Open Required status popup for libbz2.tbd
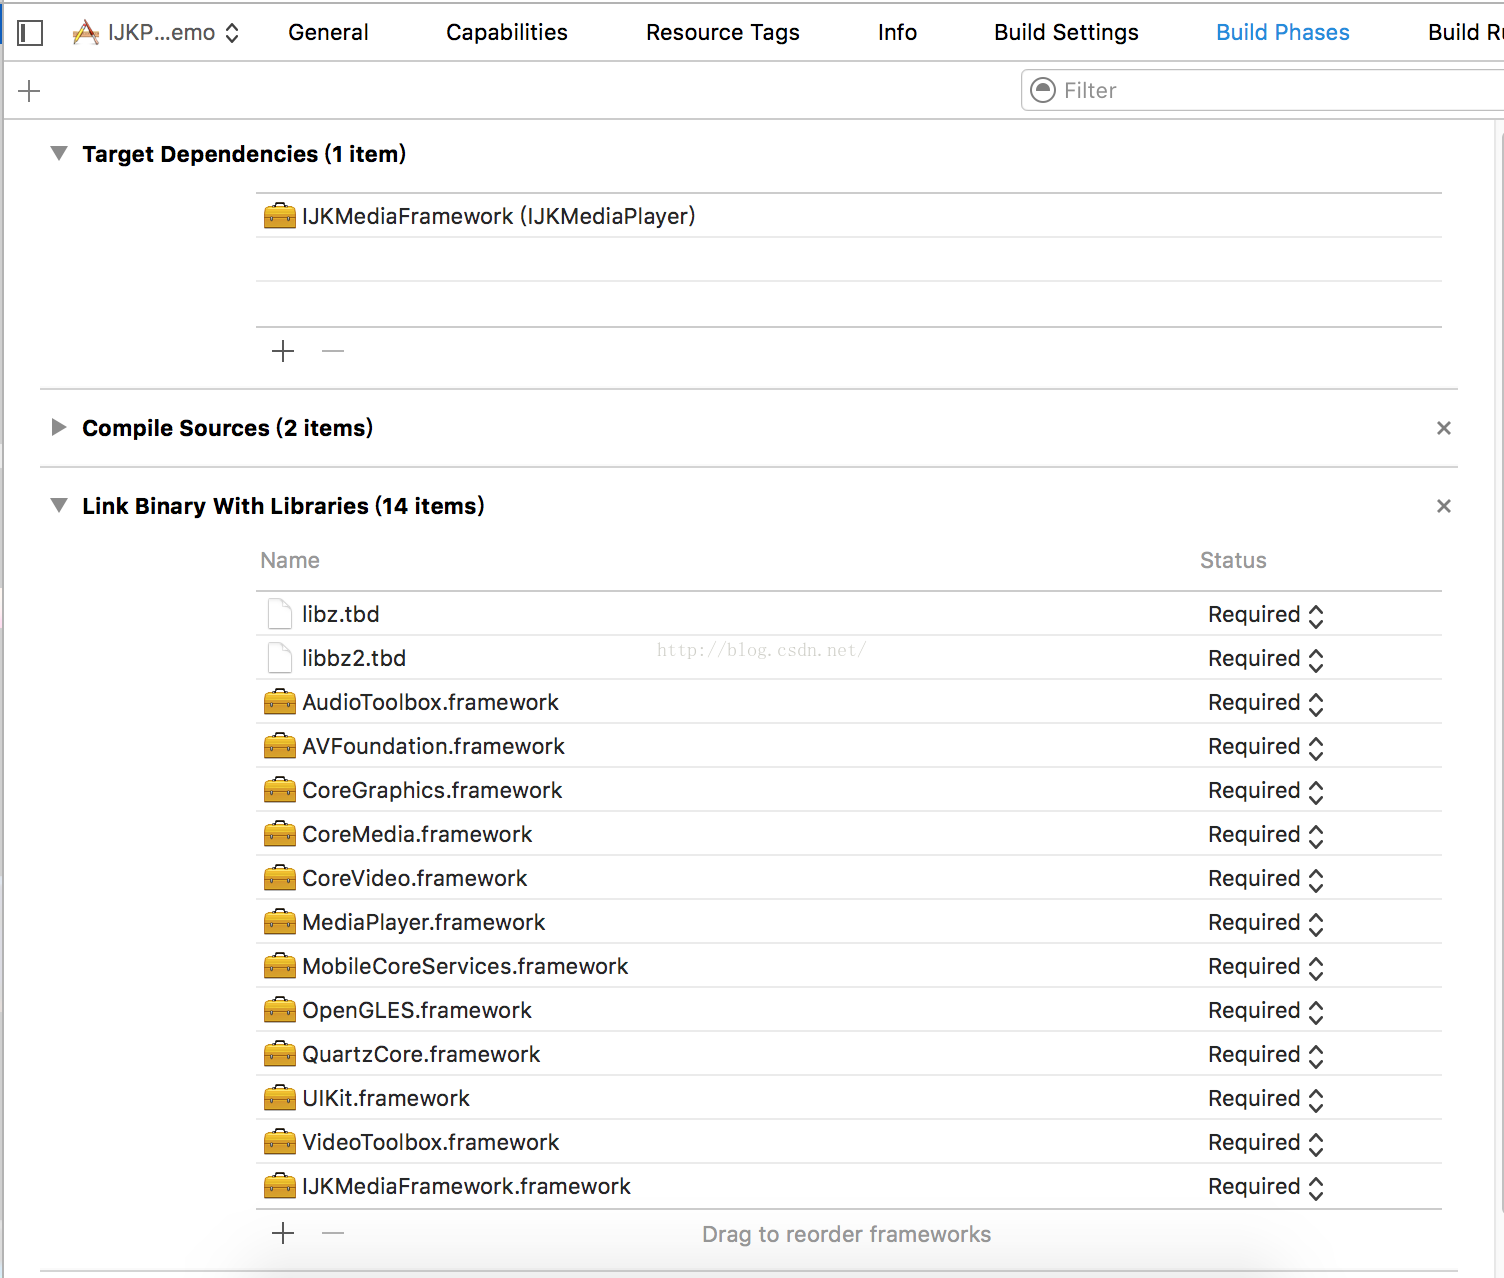 click(x=1266, y=659)
